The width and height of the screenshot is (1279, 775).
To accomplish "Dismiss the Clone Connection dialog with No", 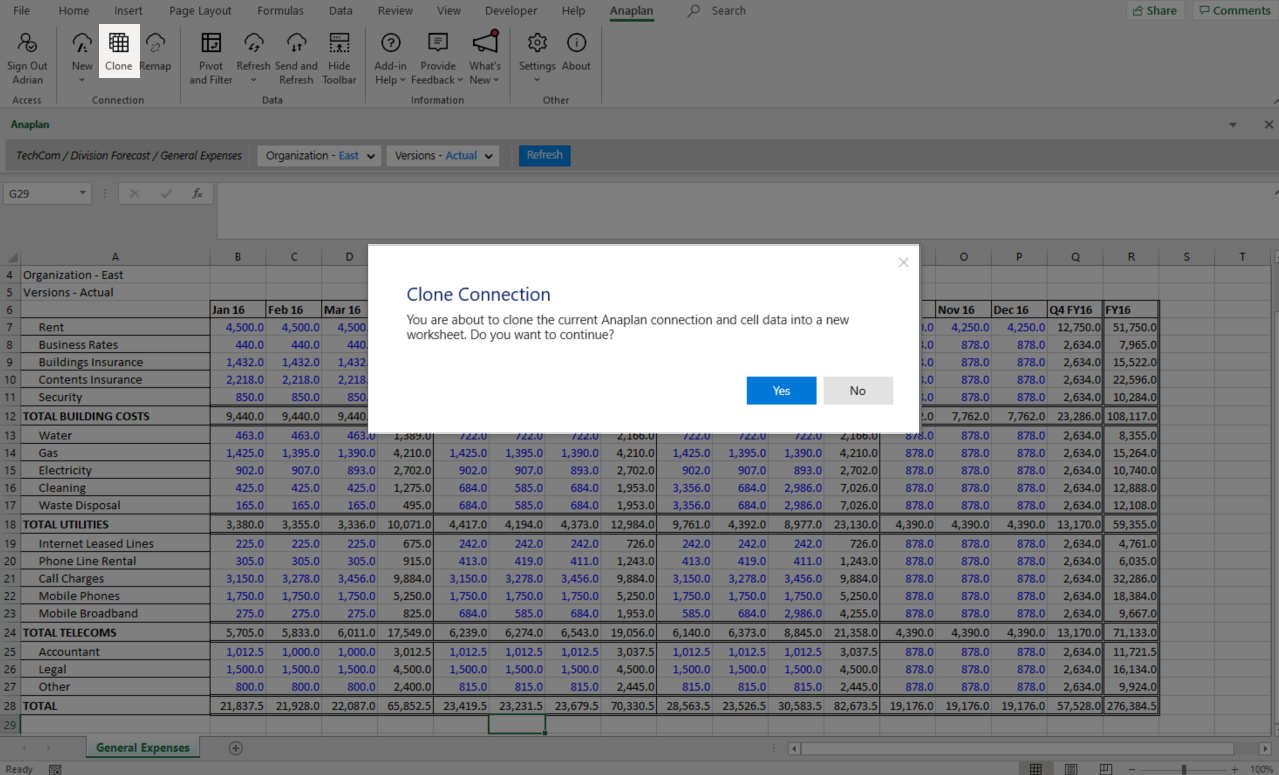I will 858,390.
